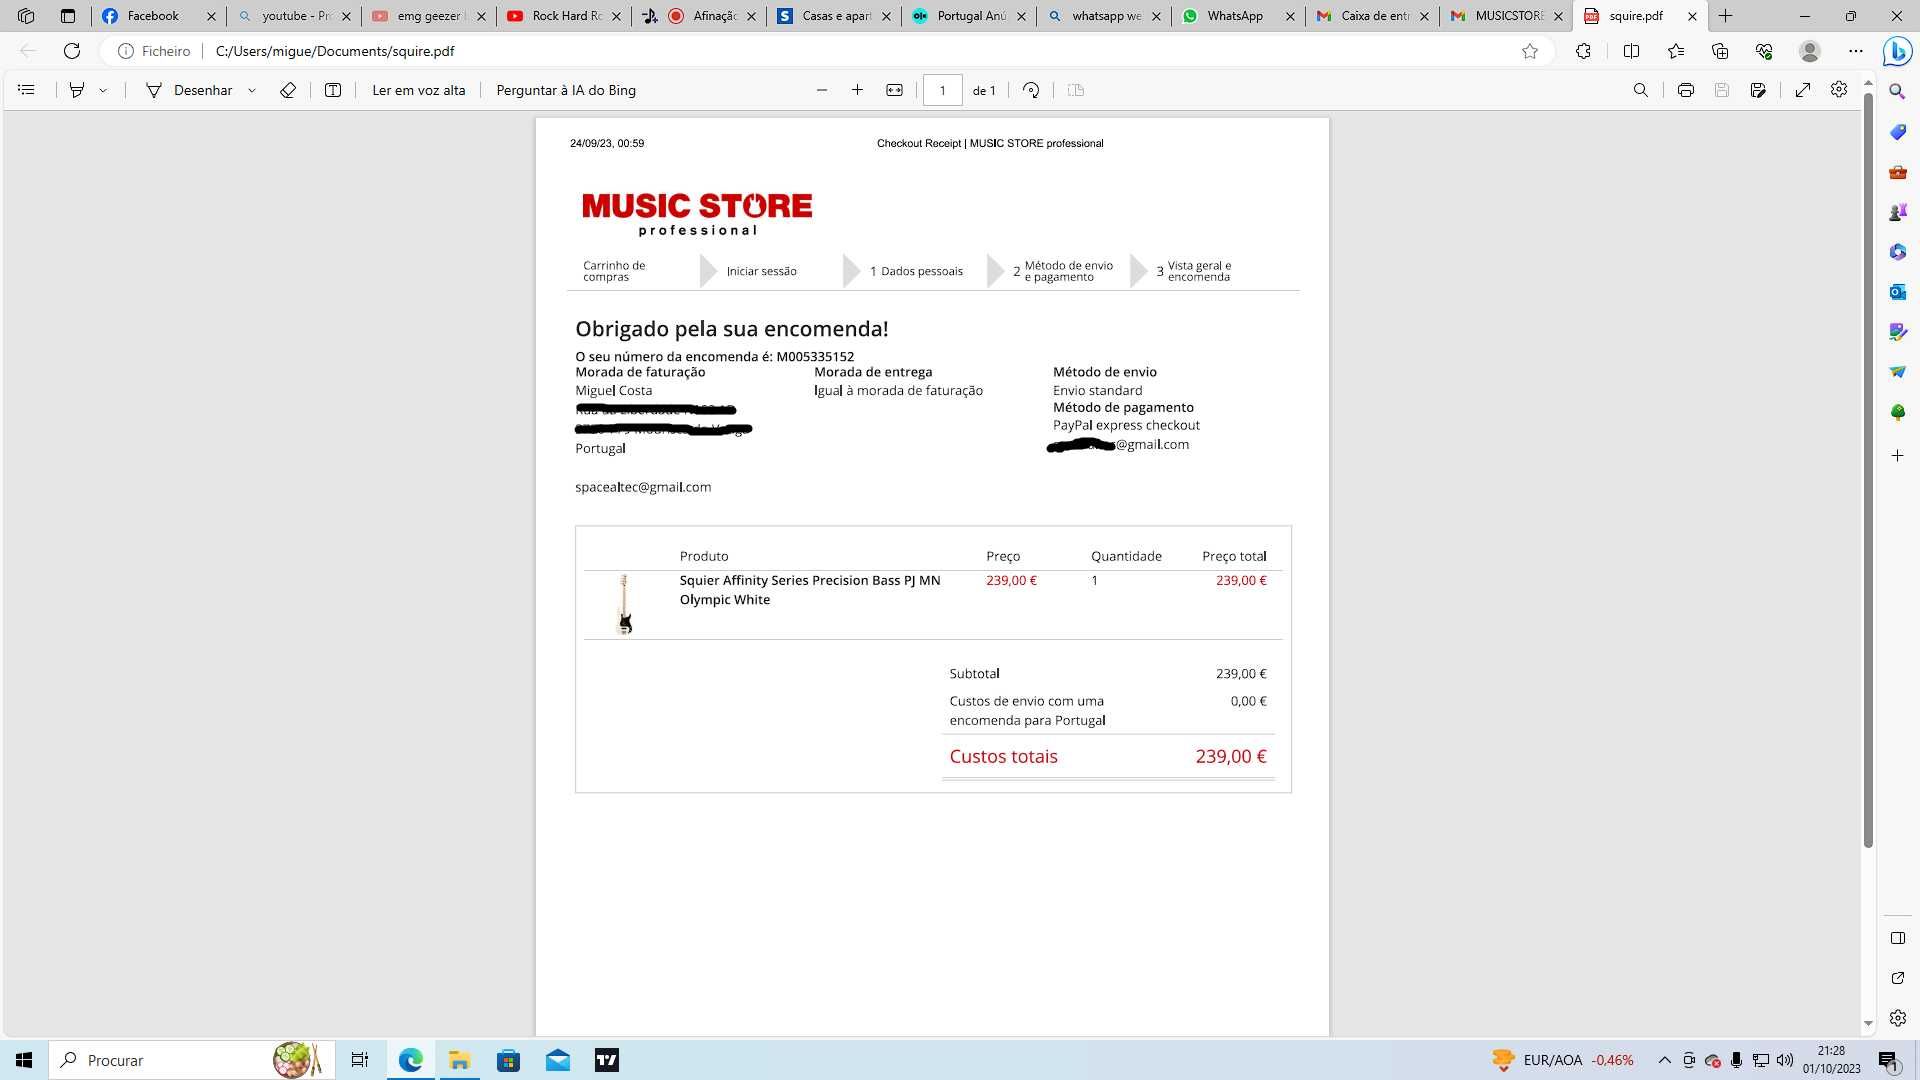The image size is (1920, 1080).
Task: Activate the Desenhar drawing tool
Action: coord(189,90)
